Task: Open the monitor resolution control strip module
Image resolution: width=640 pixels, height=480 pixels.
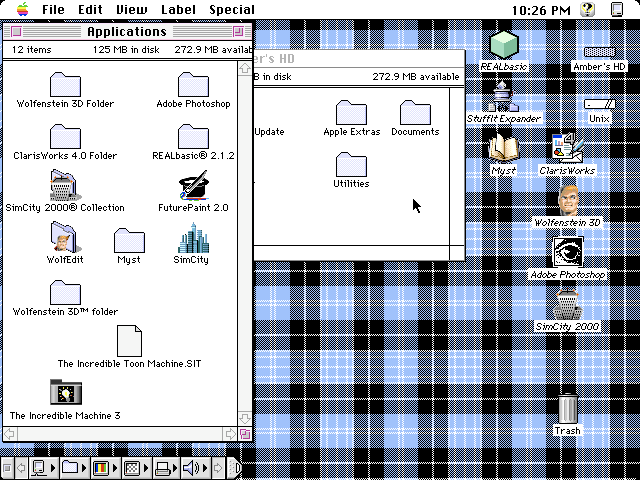Action: point(136,468)
